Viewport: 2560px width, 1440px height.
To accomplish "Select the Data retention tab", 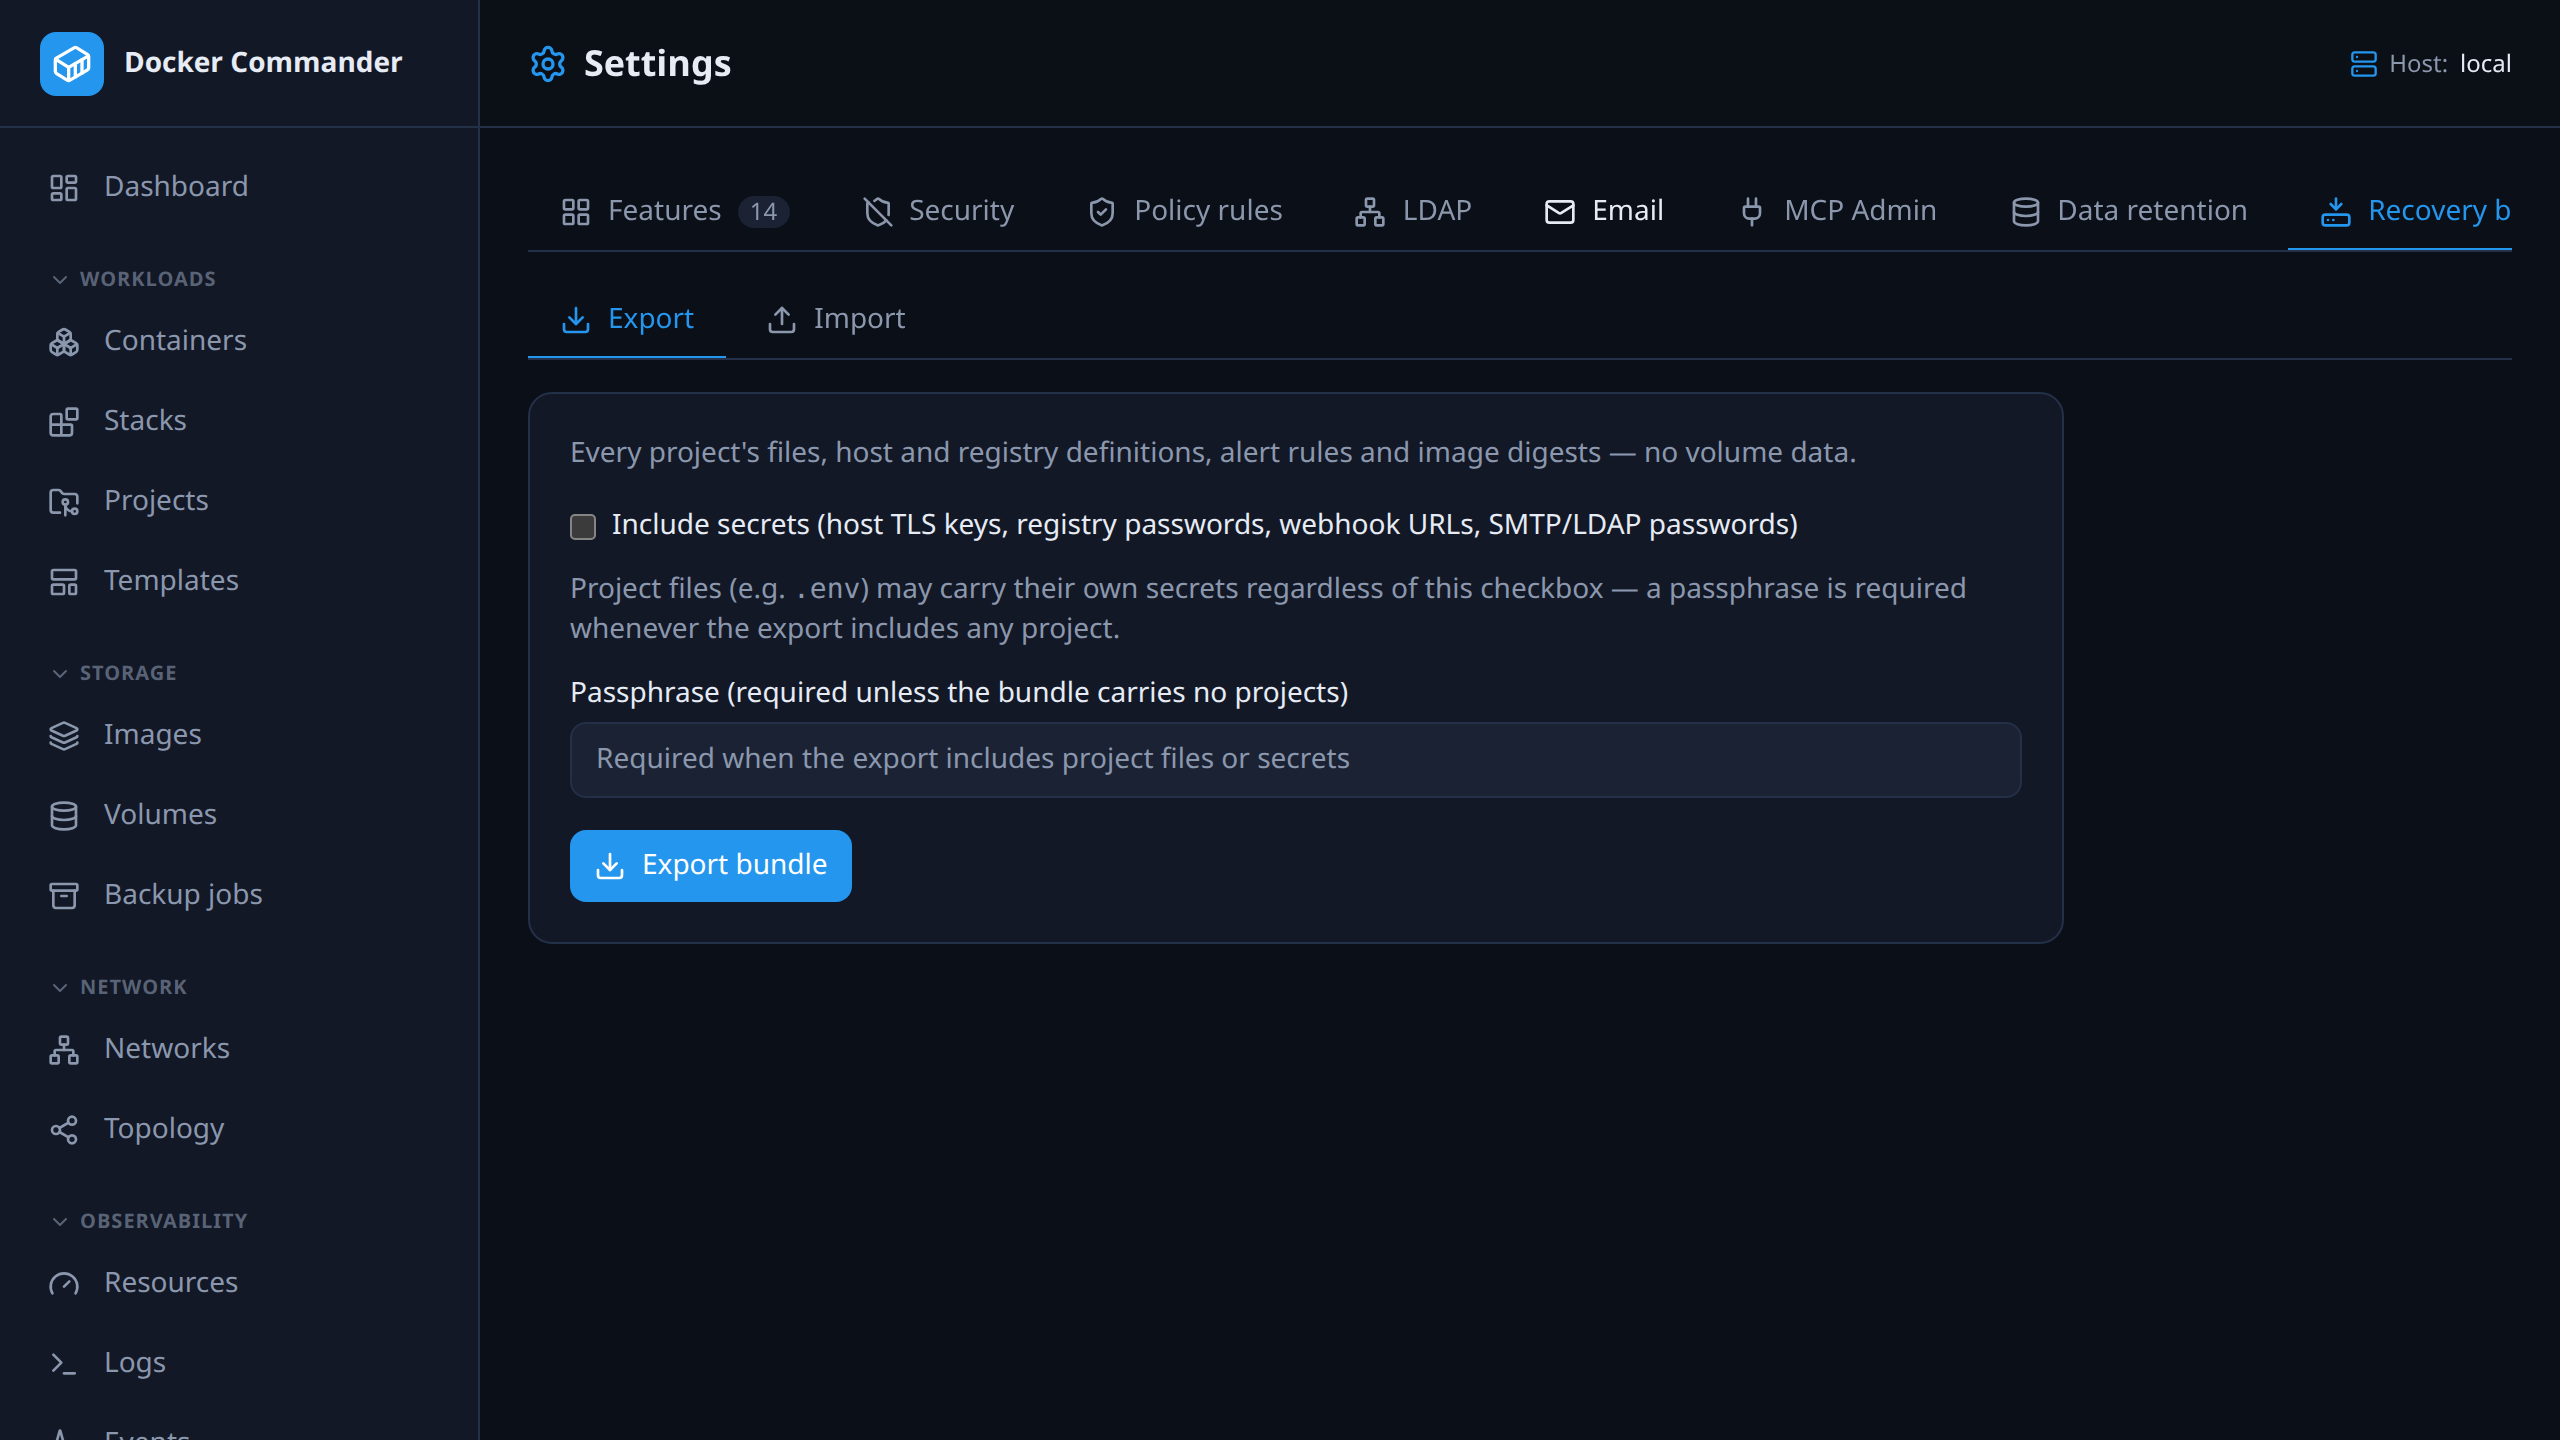I will [2129, 211].
